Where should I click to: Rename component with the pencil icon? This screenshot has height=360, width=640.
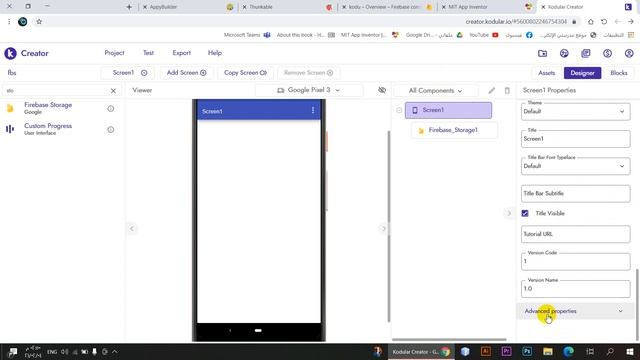[x=491, y=90]
